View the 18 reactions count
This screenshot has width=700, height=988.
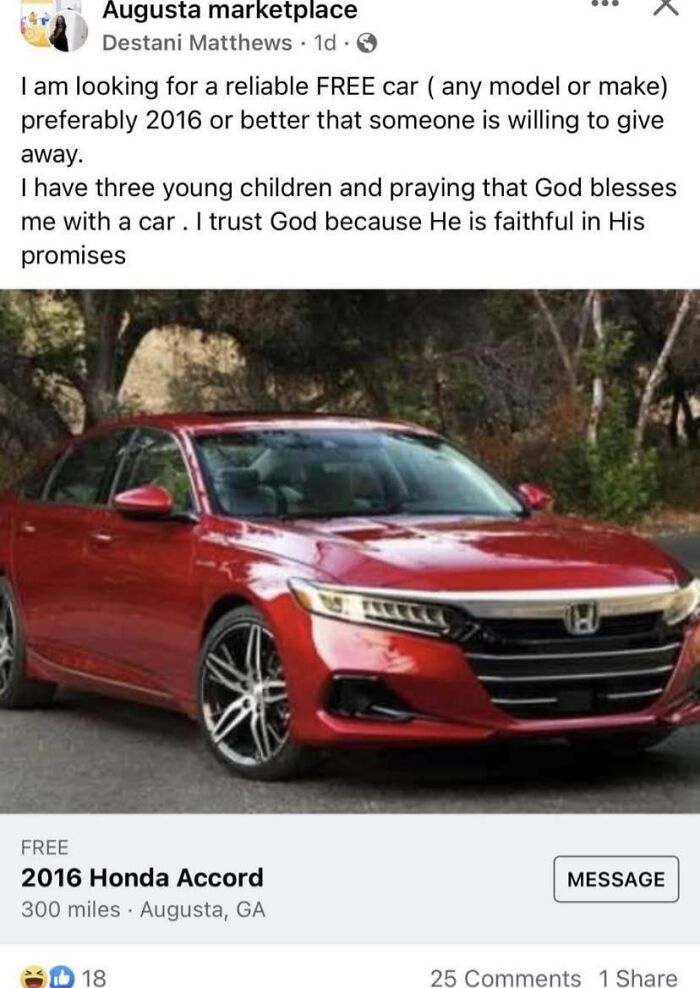pyautogui.click(x=94, y=978)
